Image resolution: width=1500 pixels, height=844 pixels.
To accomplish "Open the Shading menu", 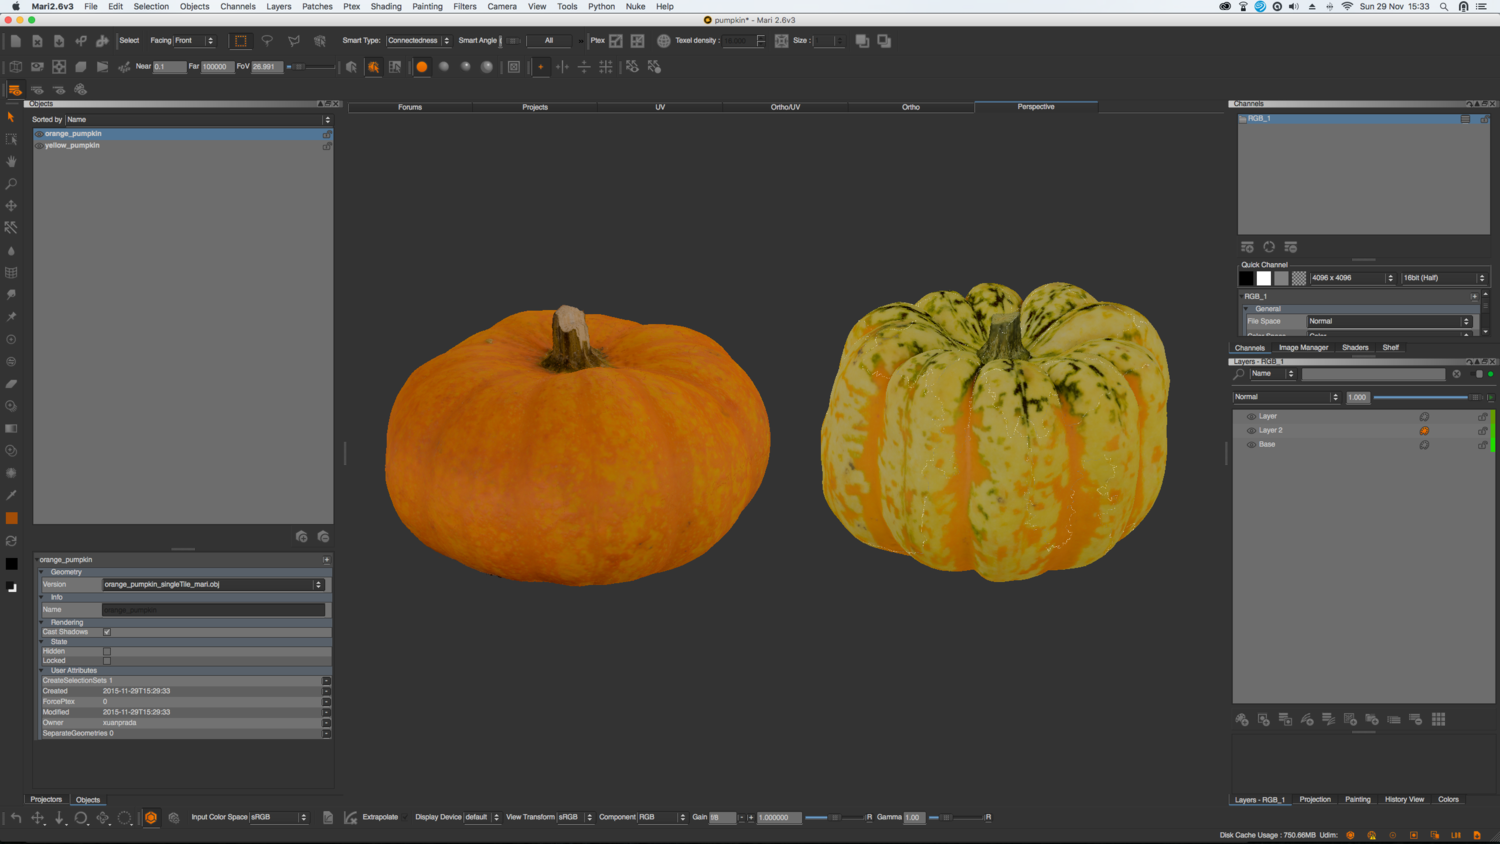I will click(386, 6).
